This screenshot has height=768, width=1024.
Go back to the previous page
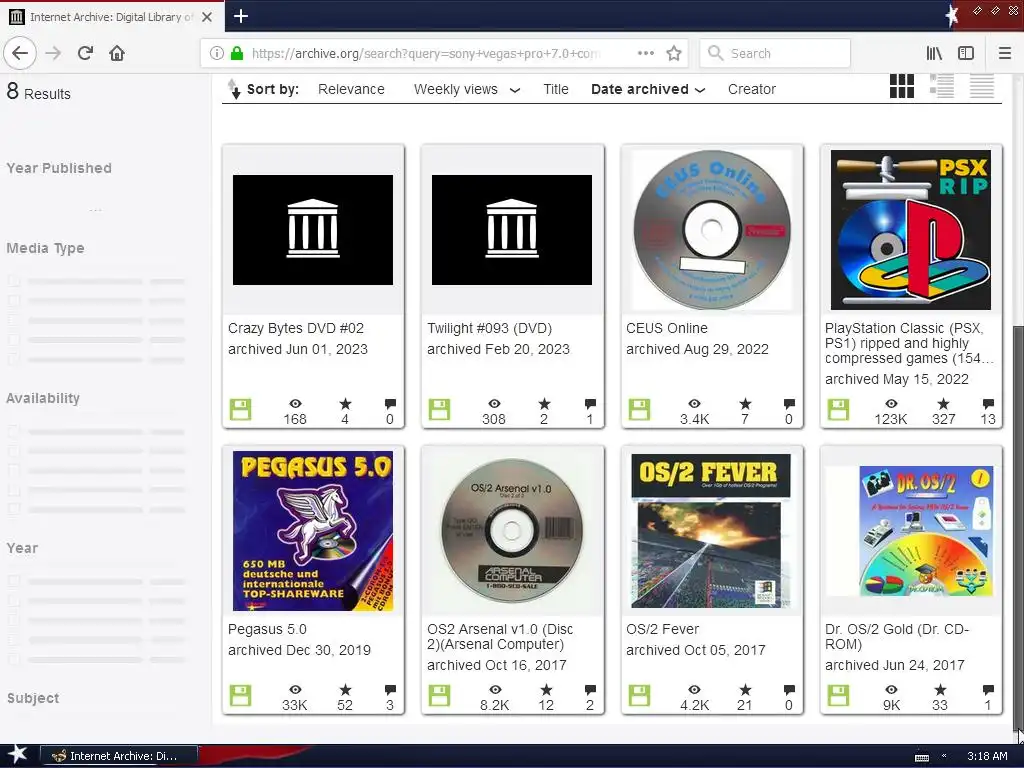click(x=20, y=53)
